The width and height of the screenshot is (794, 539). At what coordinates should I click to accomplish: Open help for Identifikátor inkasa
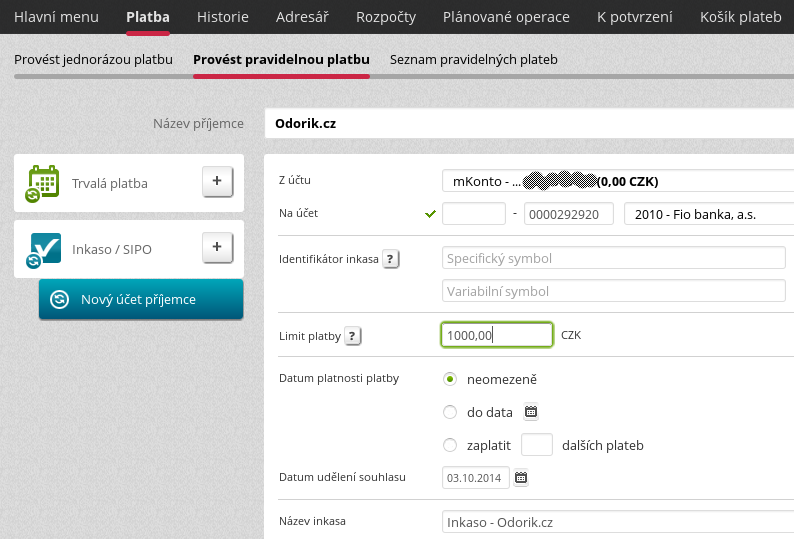coord(391,259)
